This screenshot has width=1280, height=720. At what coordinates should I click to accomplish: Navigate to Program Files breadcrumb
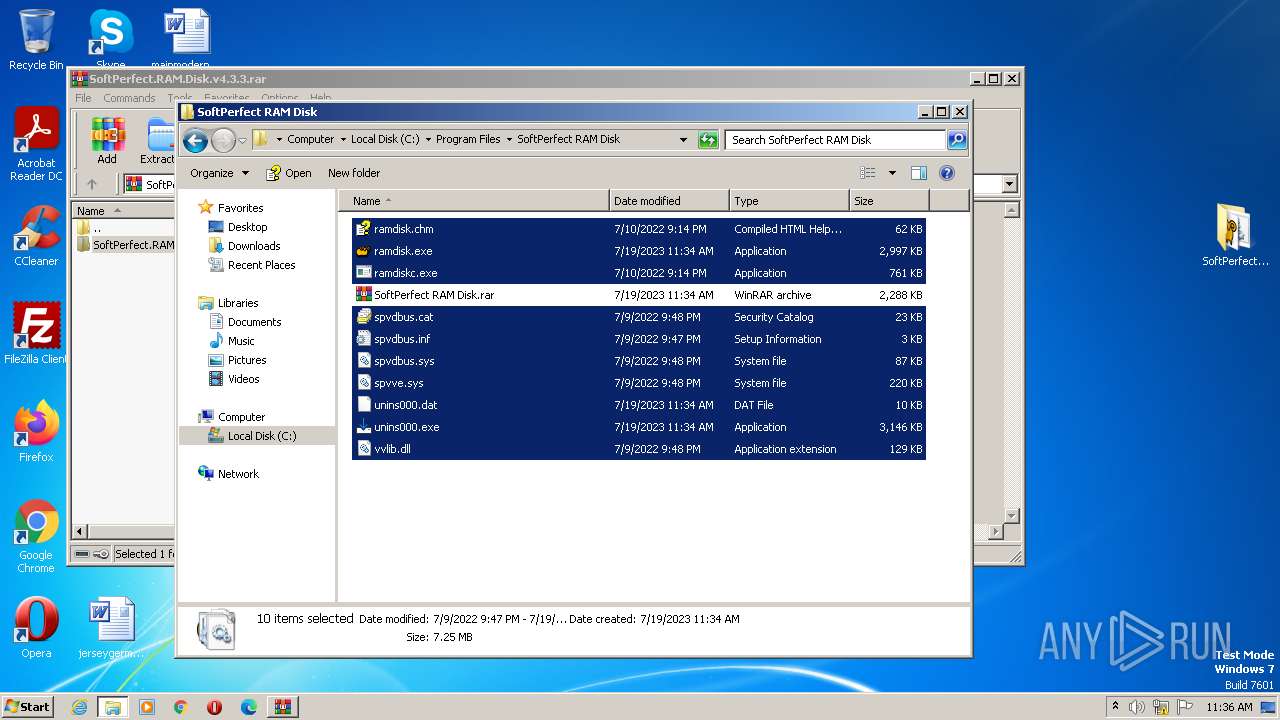[468, 140]
